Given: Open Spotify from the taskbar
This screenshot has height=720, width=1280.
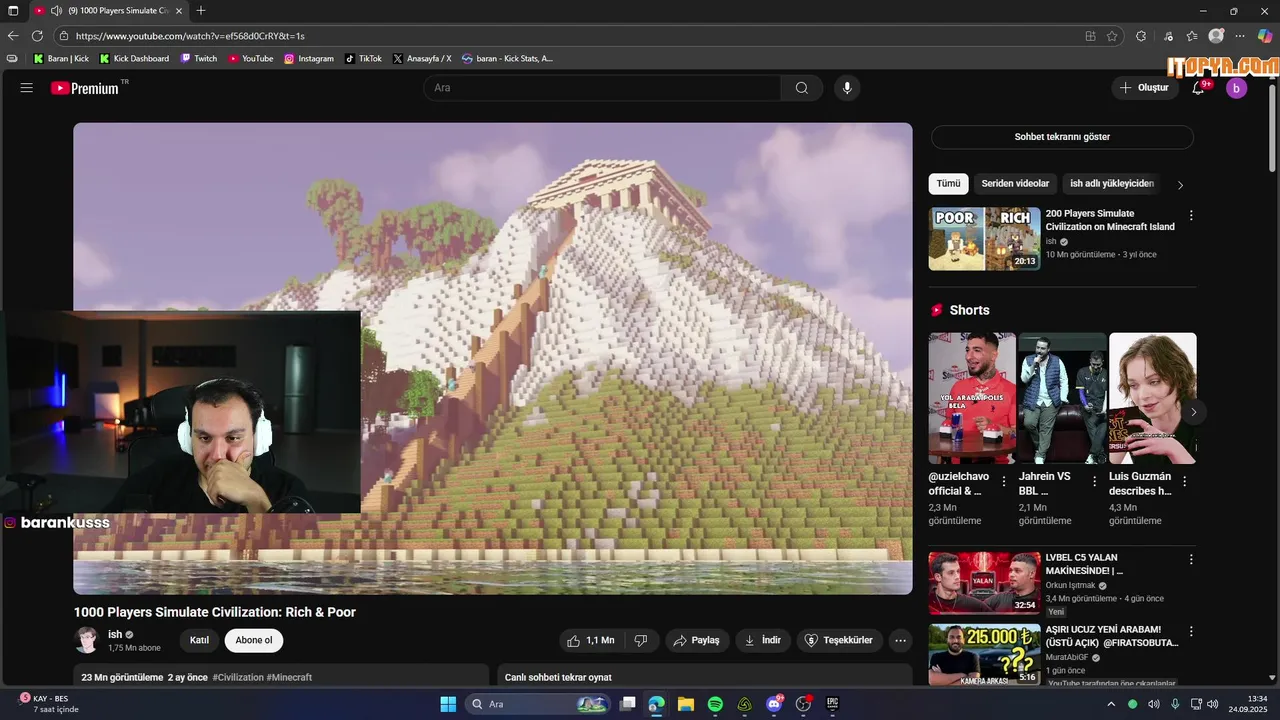Looking at the screenshot, I should coord(715,704).
